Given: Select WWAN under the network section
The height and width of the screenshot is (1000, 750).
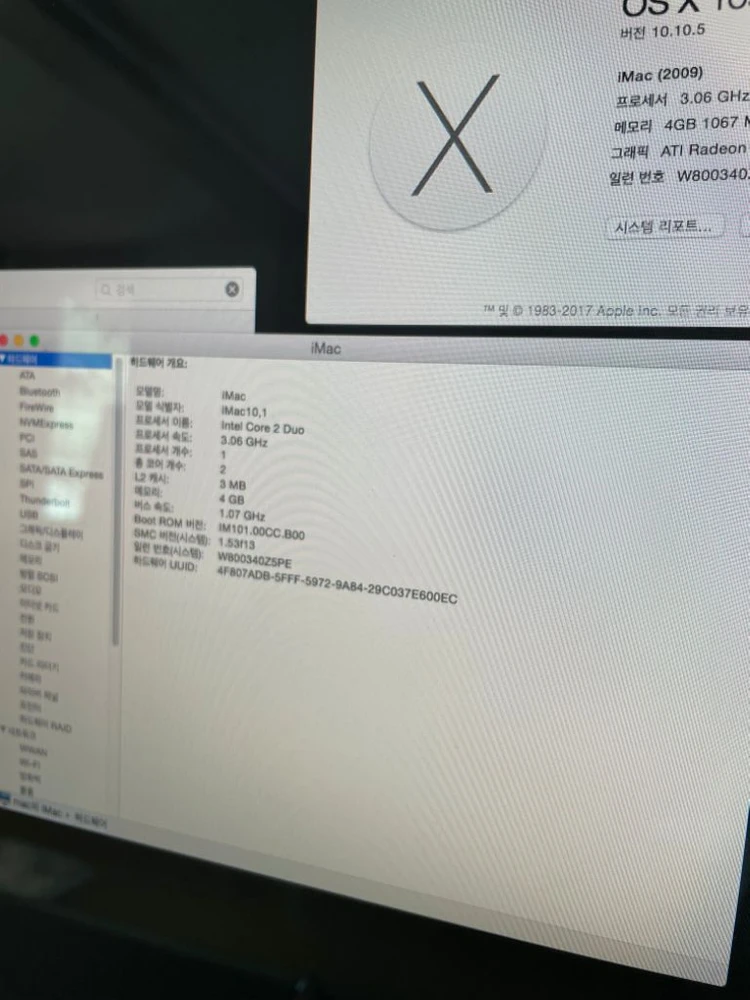Looking at the screenshot, I should point(33,749).
